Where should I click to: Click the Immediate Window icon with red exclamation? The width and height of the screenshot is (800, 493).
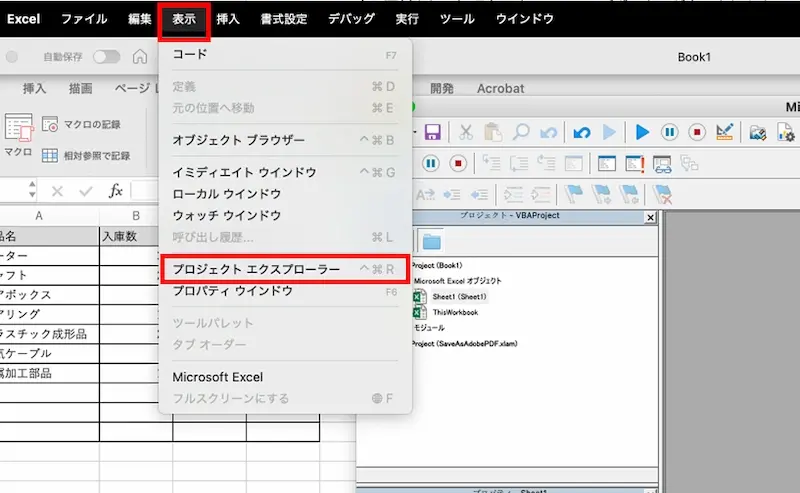pyautogui.click(x=635, y=164)
